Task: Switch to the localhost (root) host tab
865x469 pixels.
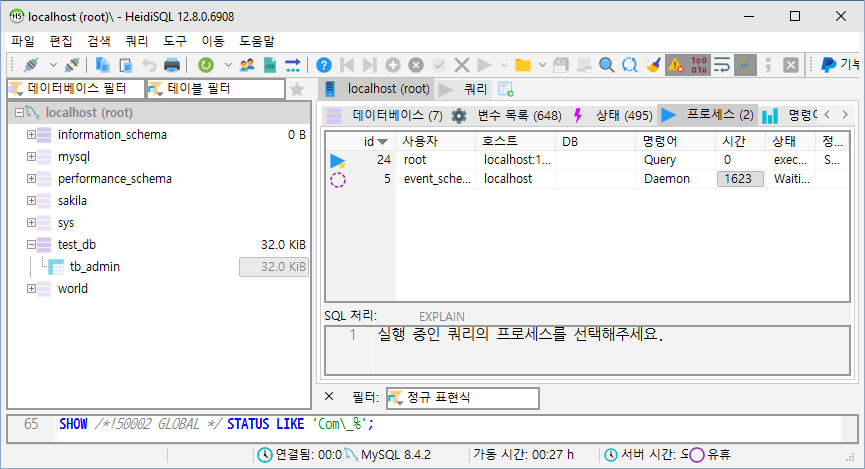Action: click(x=377, y=89)
